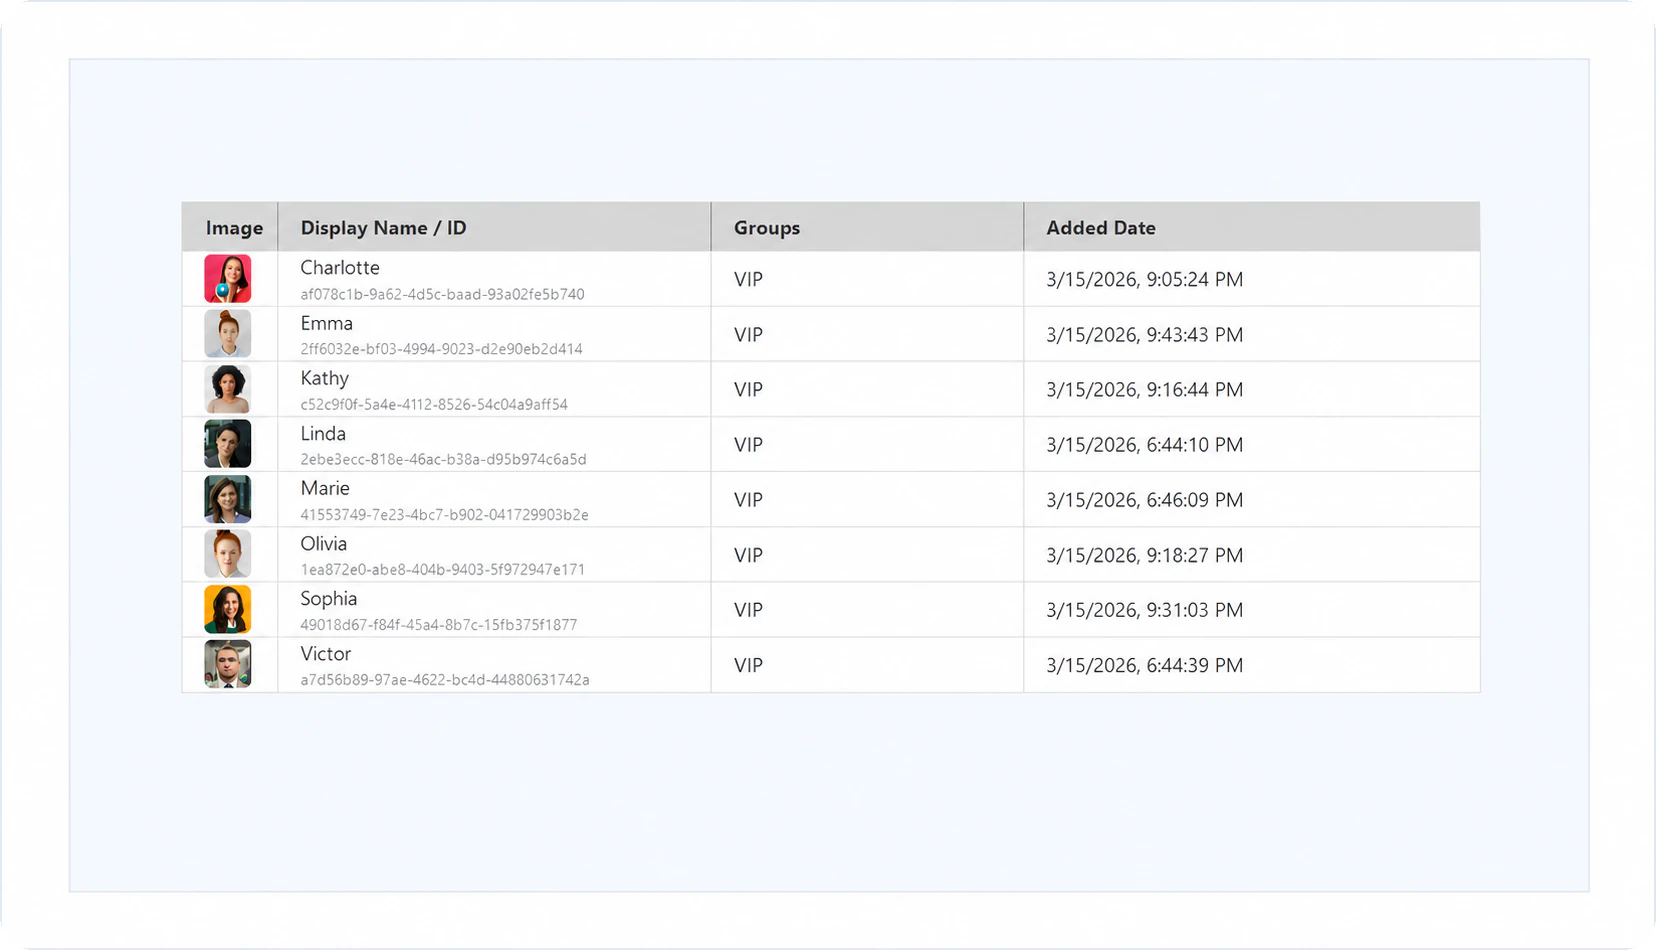The height and width of the screenshot is (950, 1656).
Task: Click Victor's profile photo thumbnail
Action: point(228,664)
